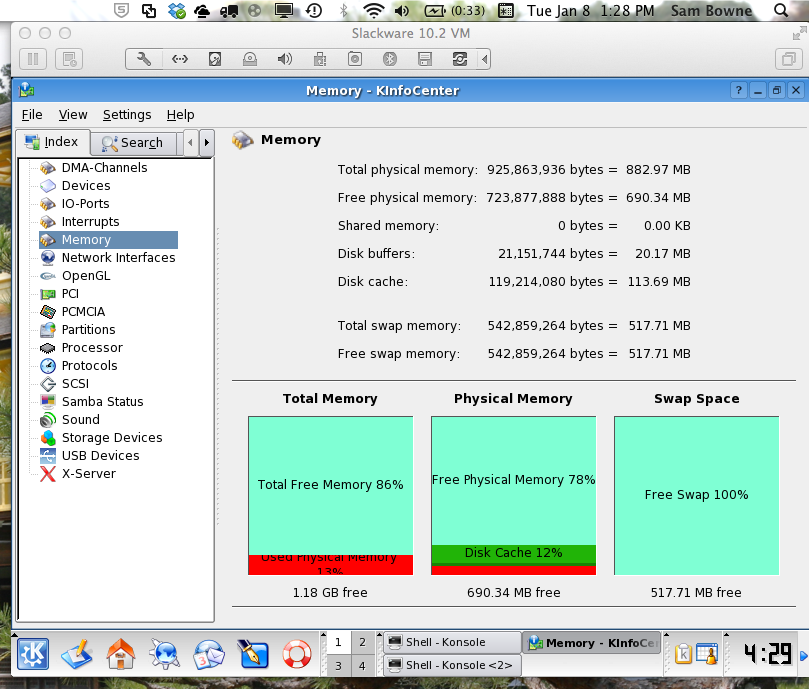Select USB Devices in the sidebar
Screen dimensions: 809x689
(x=100, y=456)
